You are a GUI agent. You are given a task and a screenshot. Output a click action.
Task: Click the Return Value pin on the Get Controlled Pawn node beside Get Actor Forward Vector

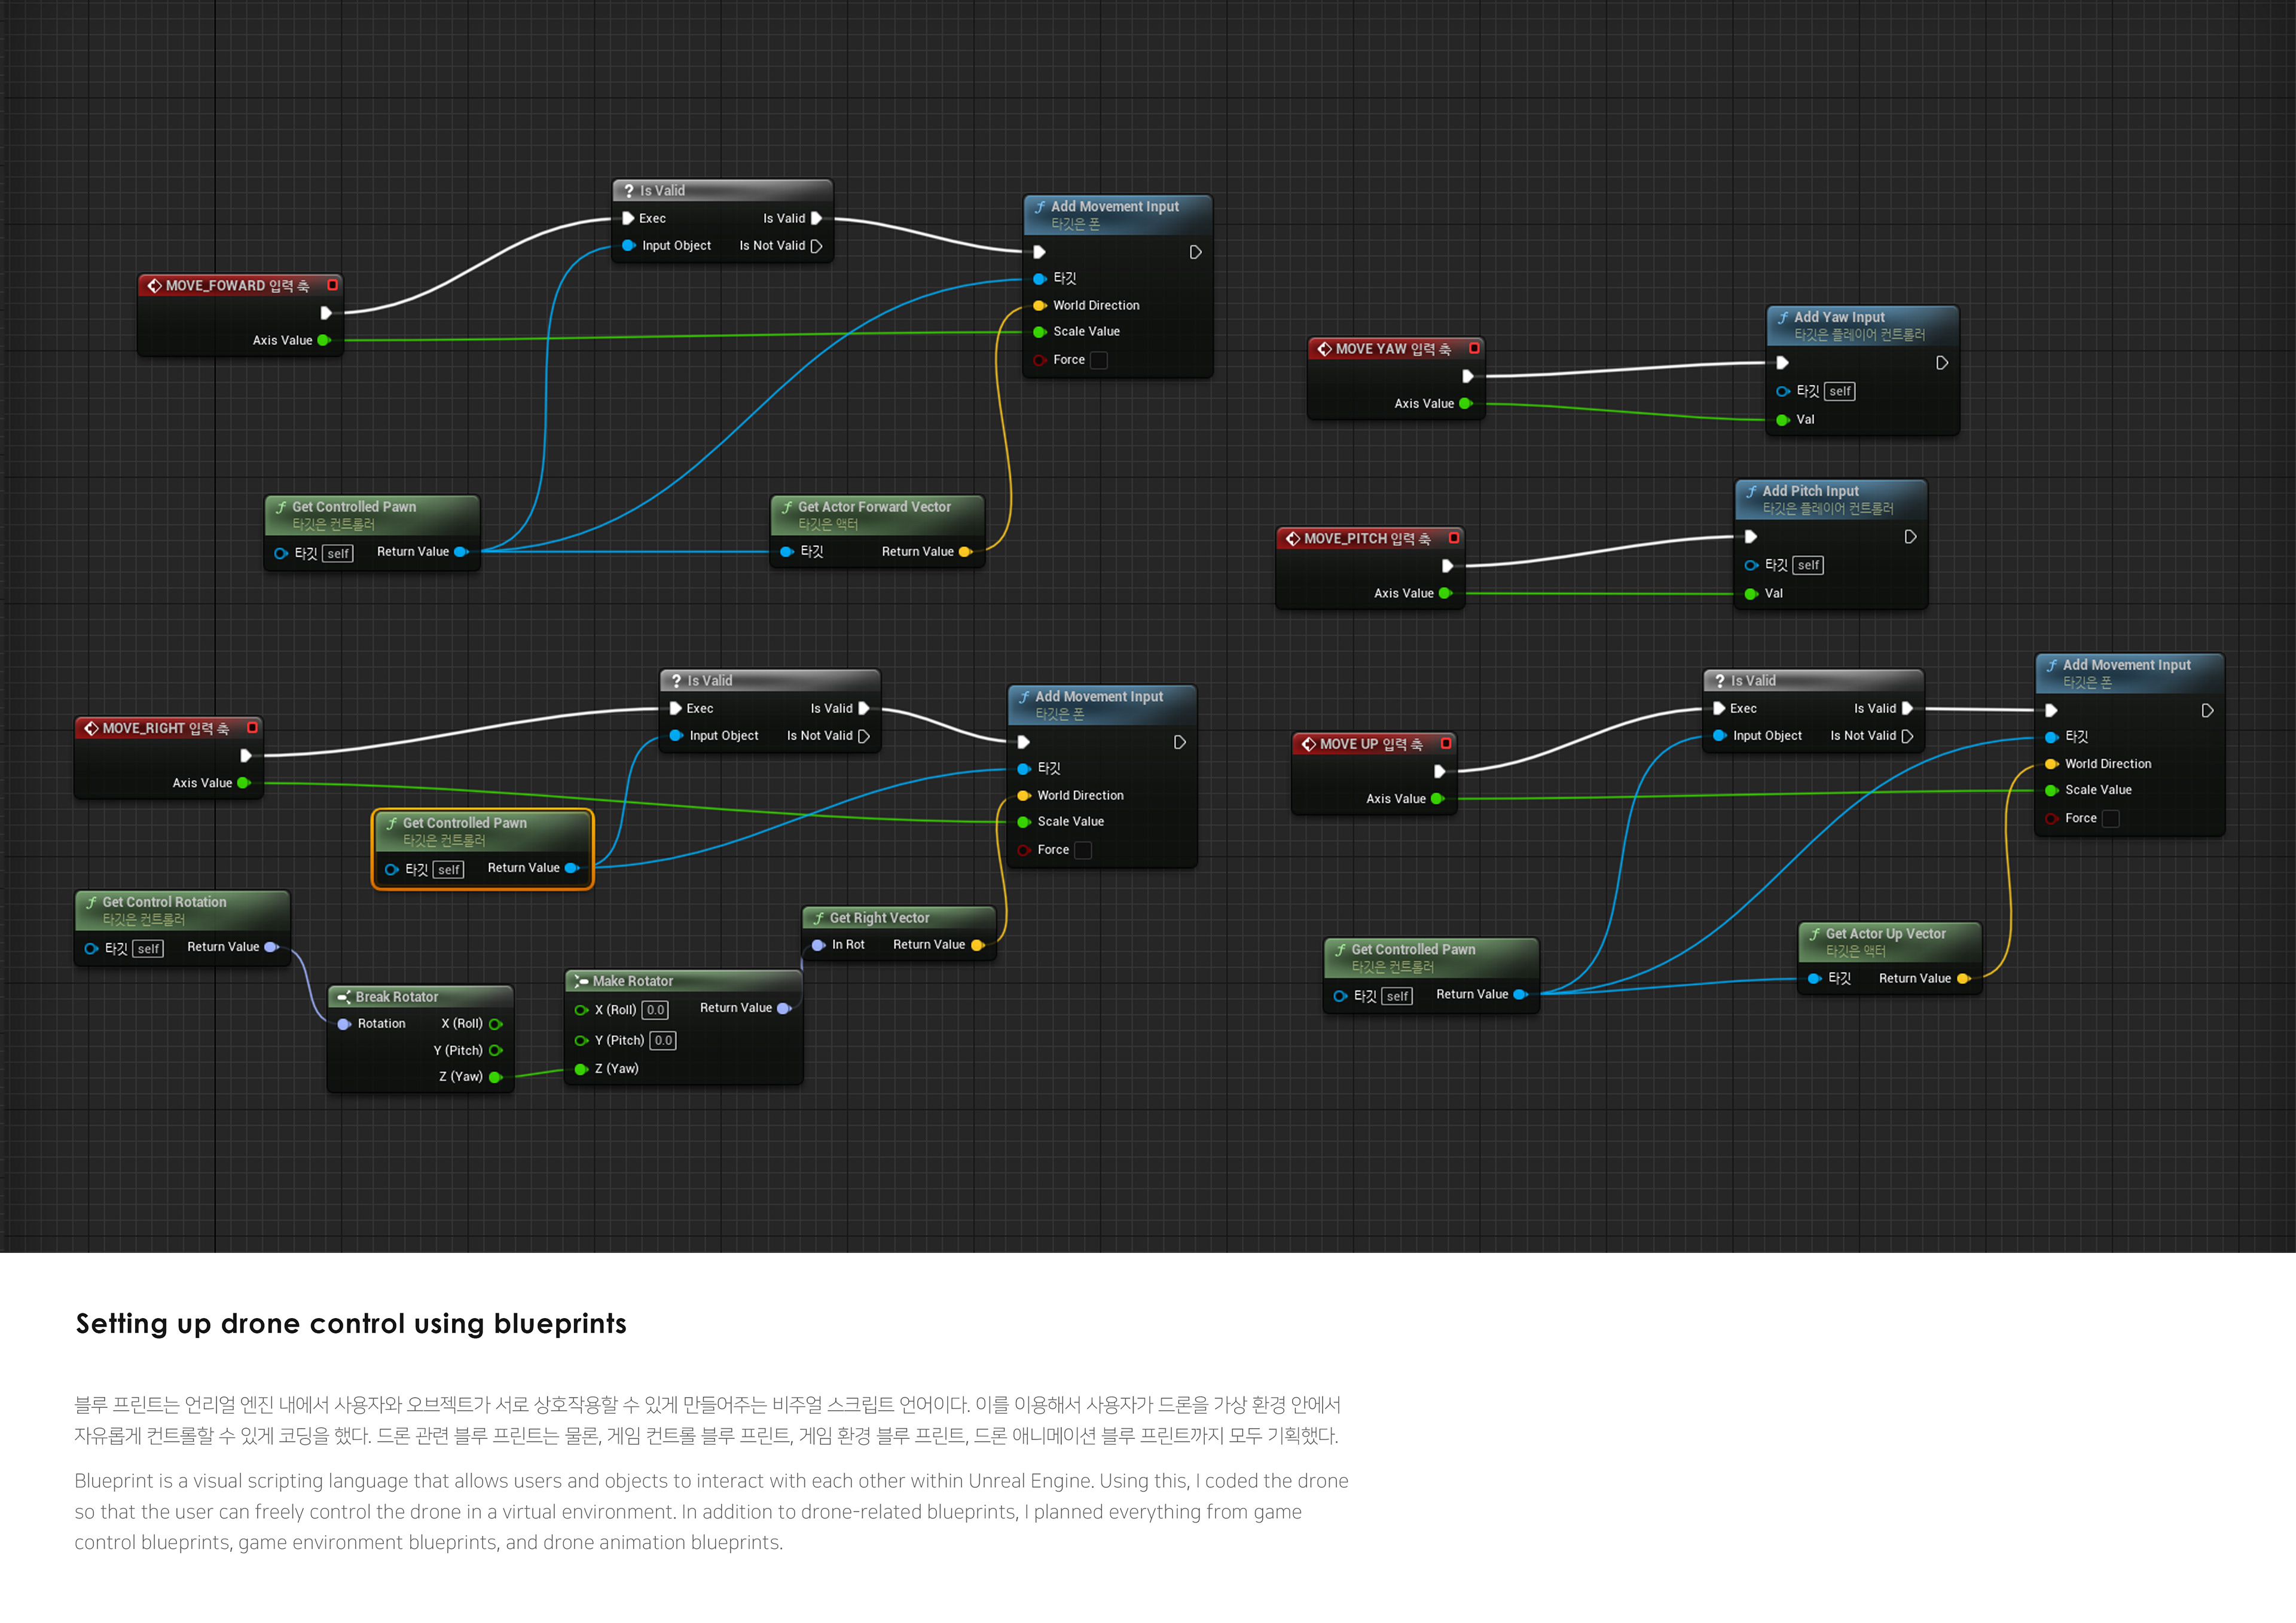pyautogui.click(x=461, y=552)
